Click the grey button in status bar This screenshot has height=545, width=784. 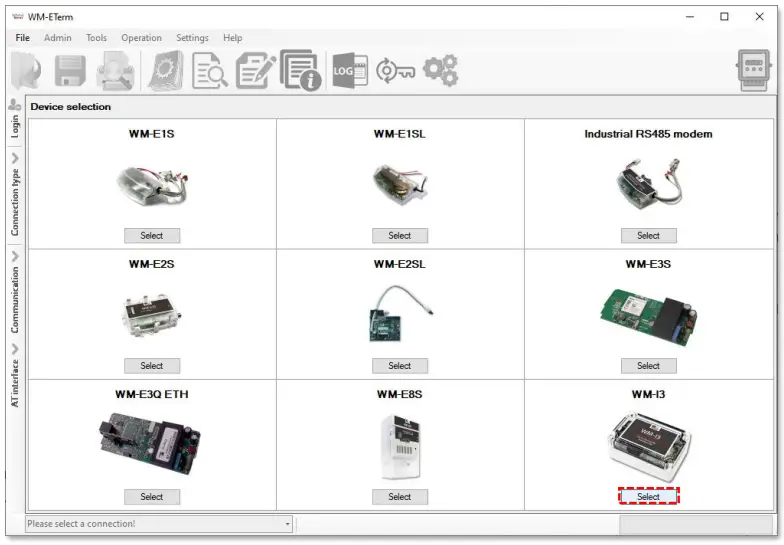point(696,524)
